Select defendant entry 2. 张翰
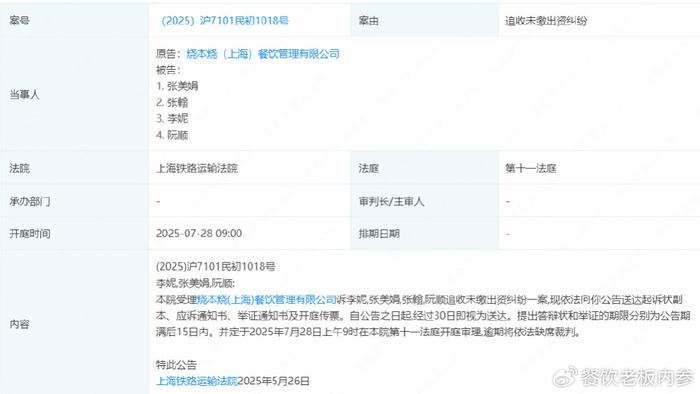 coord(172,102)
